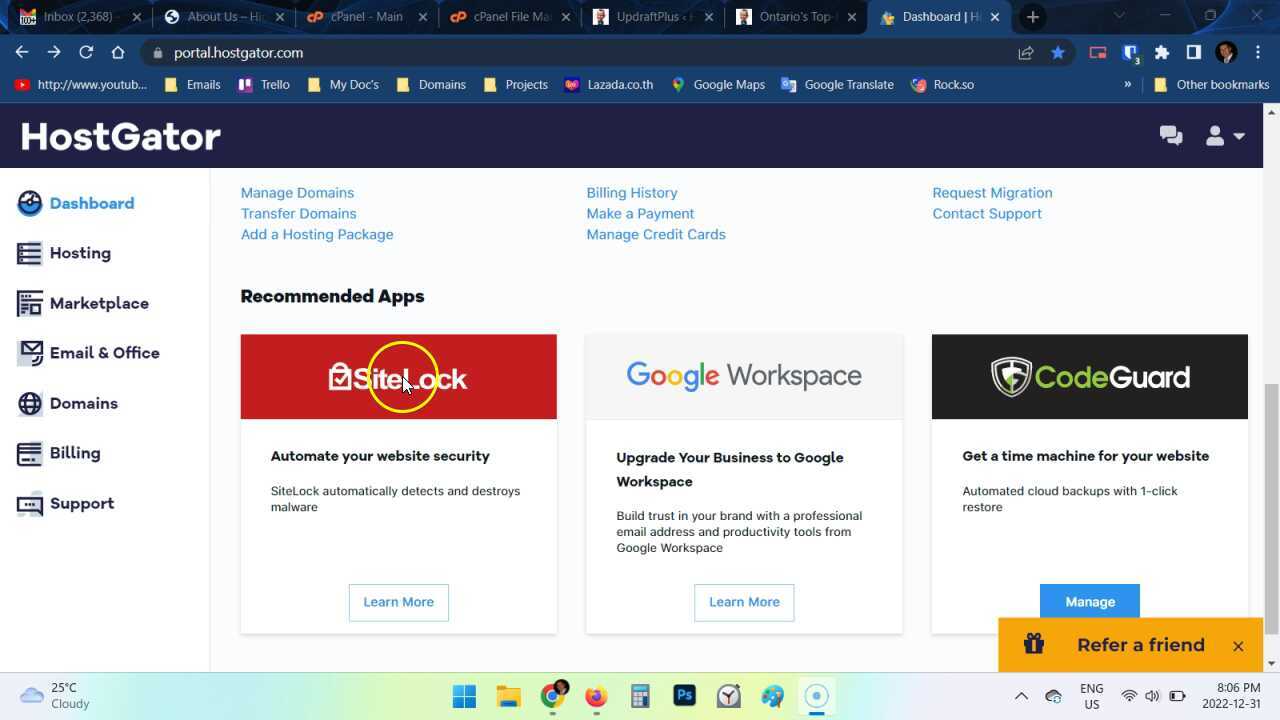The height and width of the screenshot is (720, 1280).
Task: Open Make a Payment link
Action: (x=640, y=214)
